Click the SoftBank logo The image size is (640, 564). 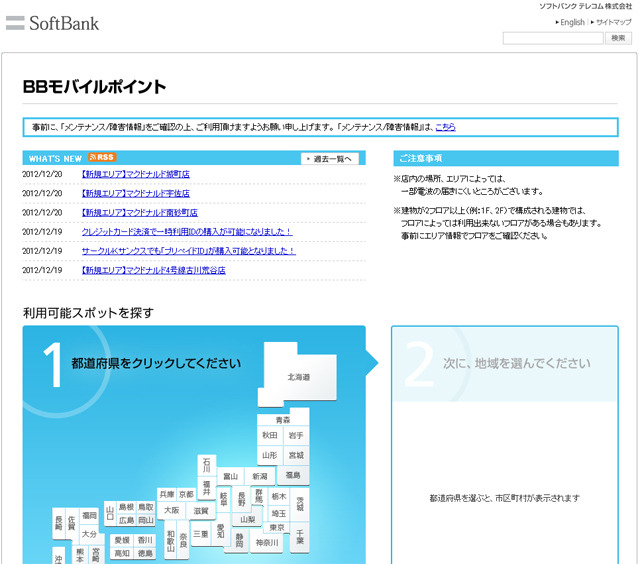(52, 23)
